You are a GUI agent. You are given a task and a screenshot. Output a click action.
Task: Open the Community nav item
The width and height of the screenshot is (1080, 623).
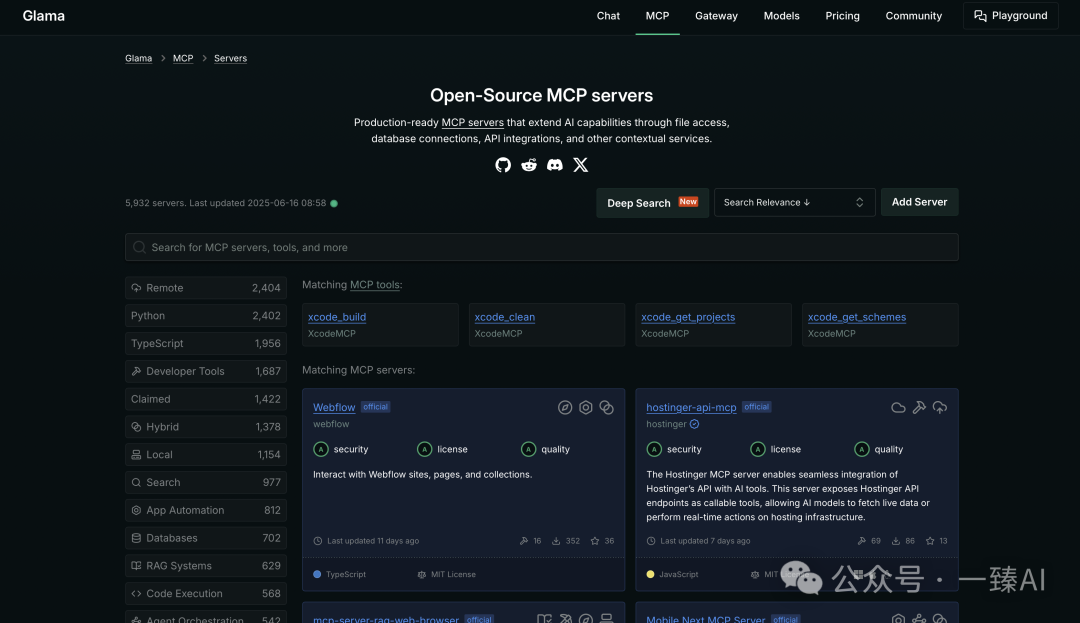[913, 16]
